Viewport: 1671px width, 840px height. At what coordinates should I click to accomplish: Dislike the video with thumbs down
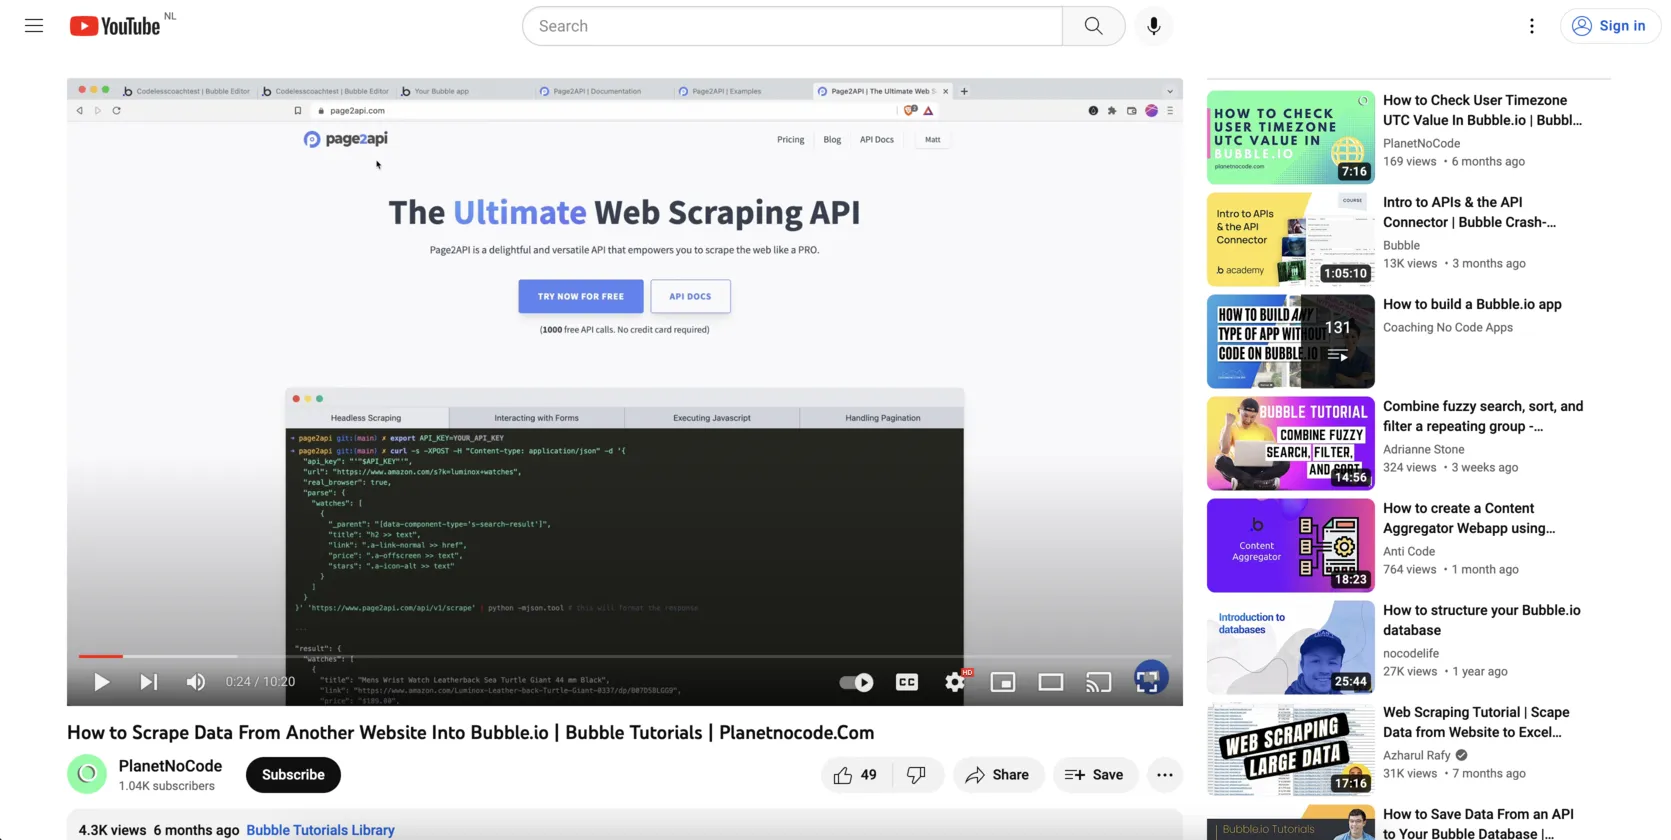(916, 775)
